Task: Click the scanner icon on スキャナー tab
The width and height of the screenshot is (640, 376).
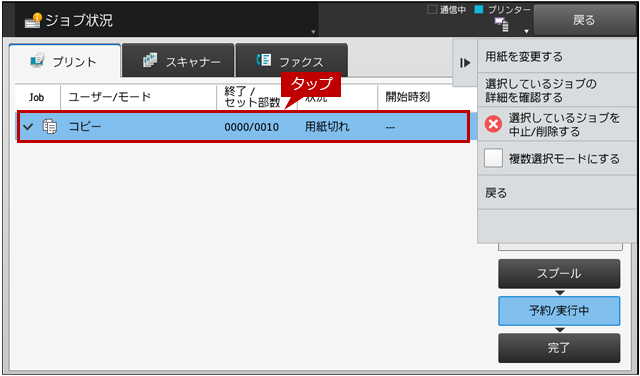Action: (x=150, y=60)
